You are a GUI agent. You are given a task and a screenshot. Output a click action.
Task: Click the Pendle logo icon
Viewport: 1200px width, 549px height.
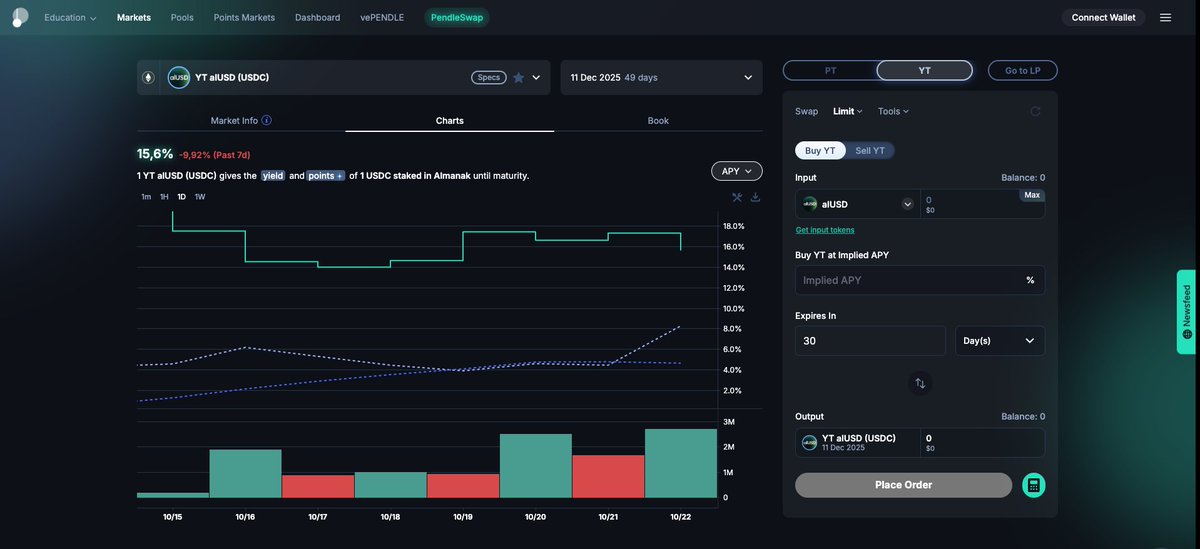coord(20,17)
